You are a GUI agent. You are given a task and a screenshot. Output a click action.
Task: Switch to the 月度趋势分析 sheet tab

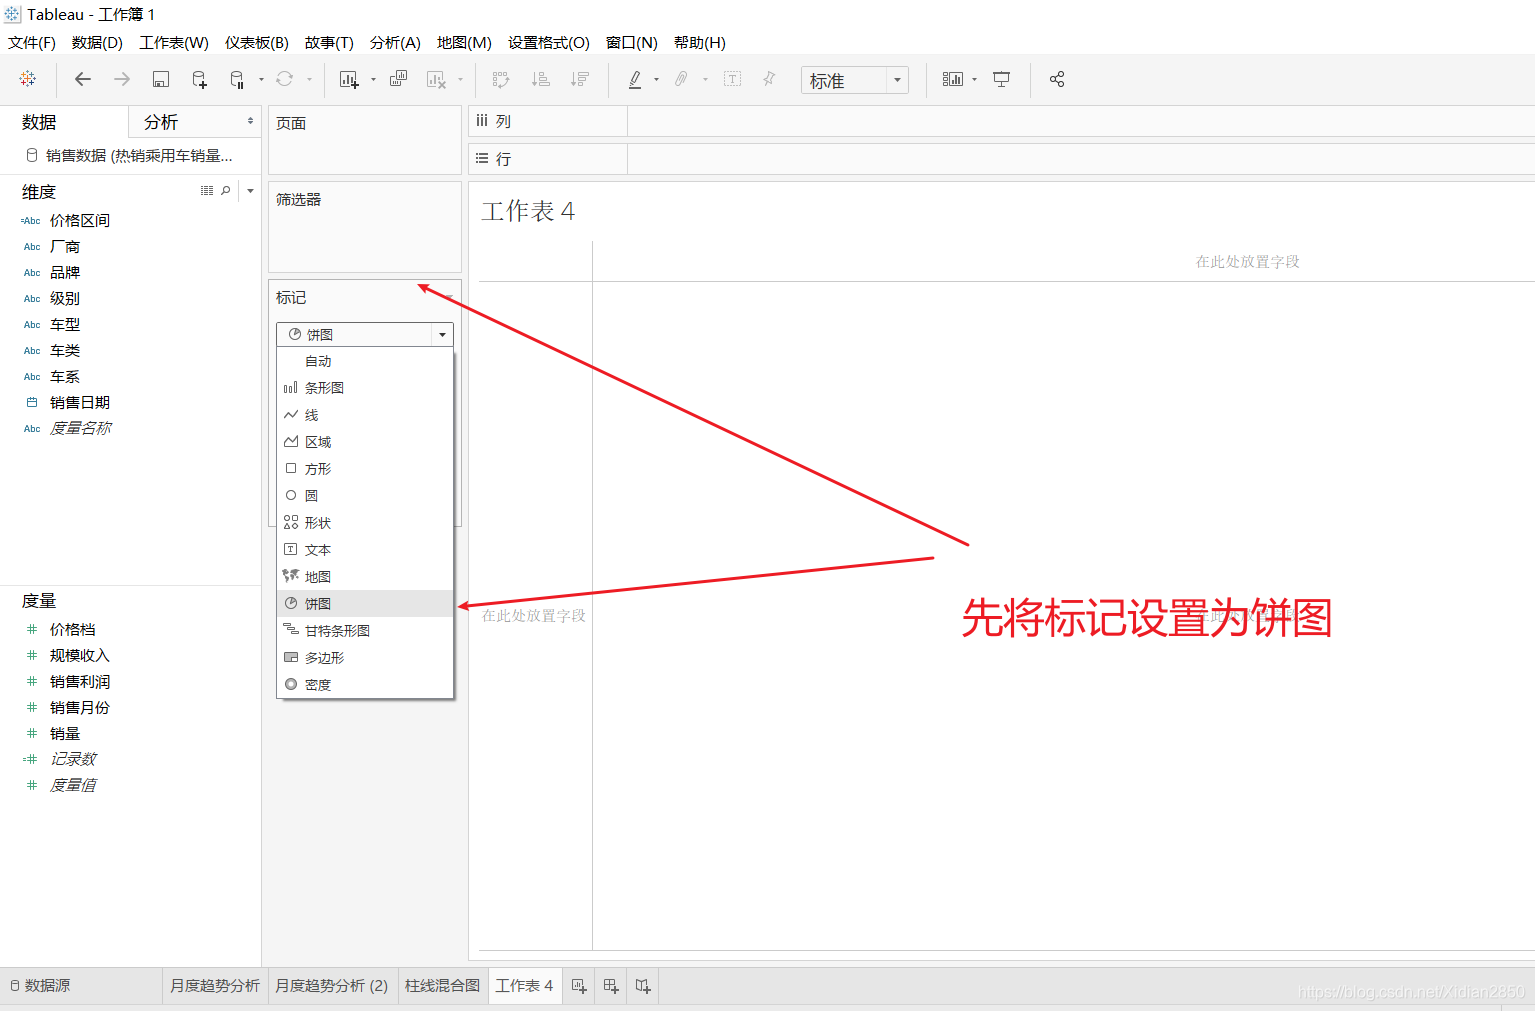click(215, 986)
